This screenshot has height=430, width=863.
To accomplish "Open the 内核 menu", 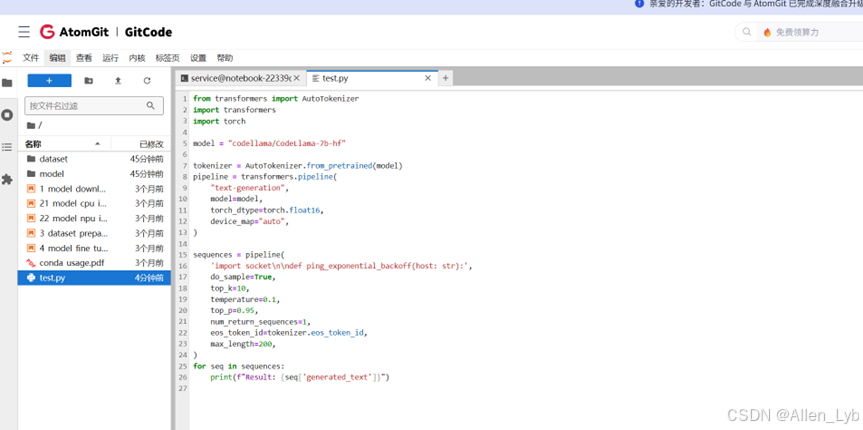I will [x=137, y=58].
